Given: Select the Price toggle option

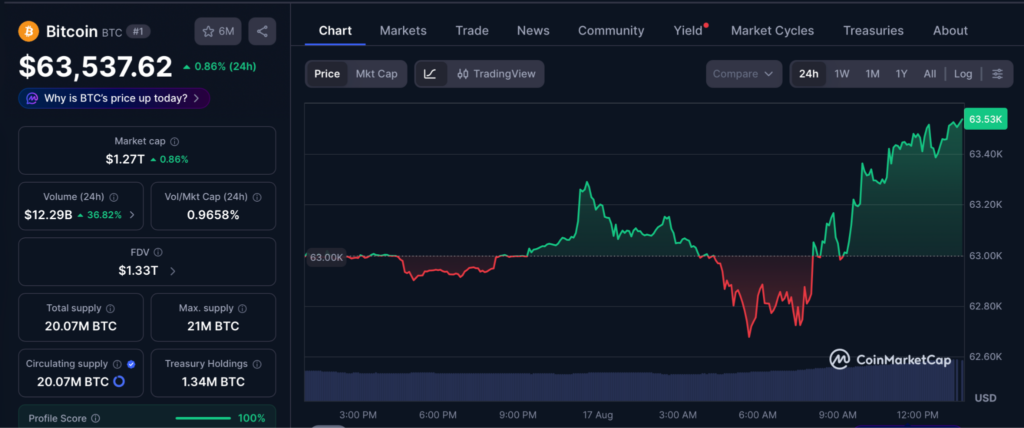Looking at the screenshot, I should (327, 74).
